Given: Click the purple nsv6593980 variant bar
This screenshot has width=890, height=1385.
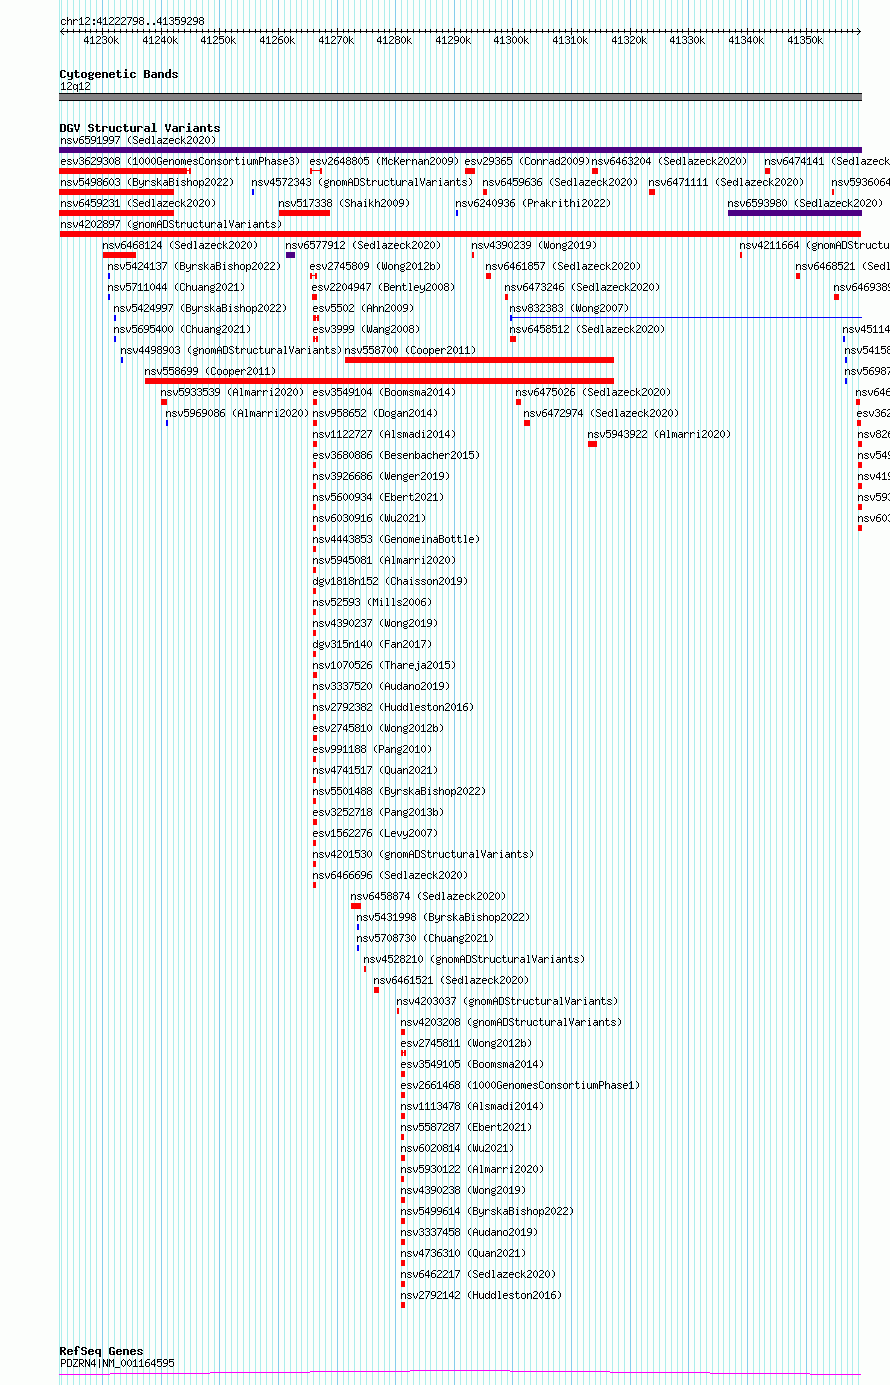Looking at the screenshot, I should (x=794, y=212).
